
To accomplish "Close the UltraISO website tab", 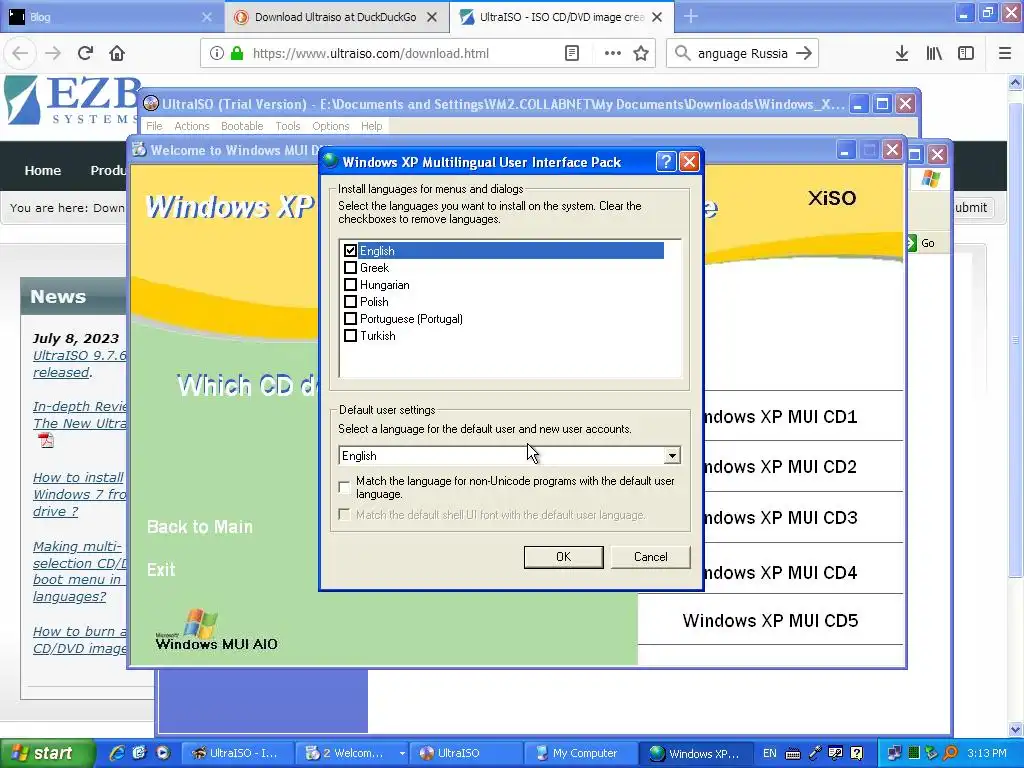I will click(658, 17).
